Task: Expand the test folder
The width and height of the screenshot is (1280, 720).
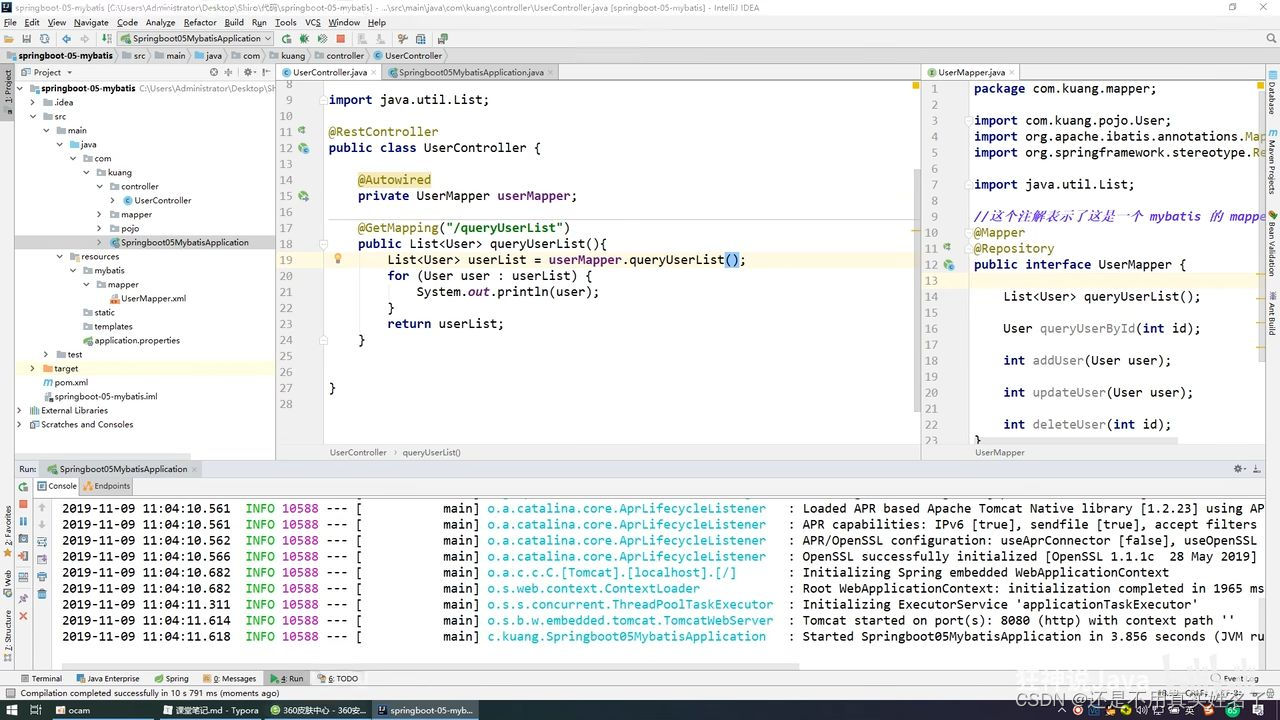Action: point(46,354)
